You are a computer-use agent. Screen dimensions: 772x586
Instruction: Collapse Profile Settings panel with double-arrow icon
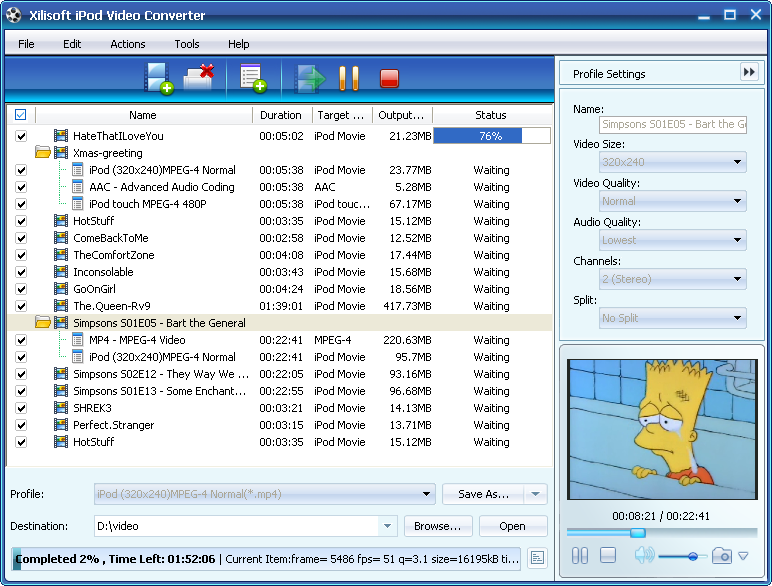coord(749,72)
